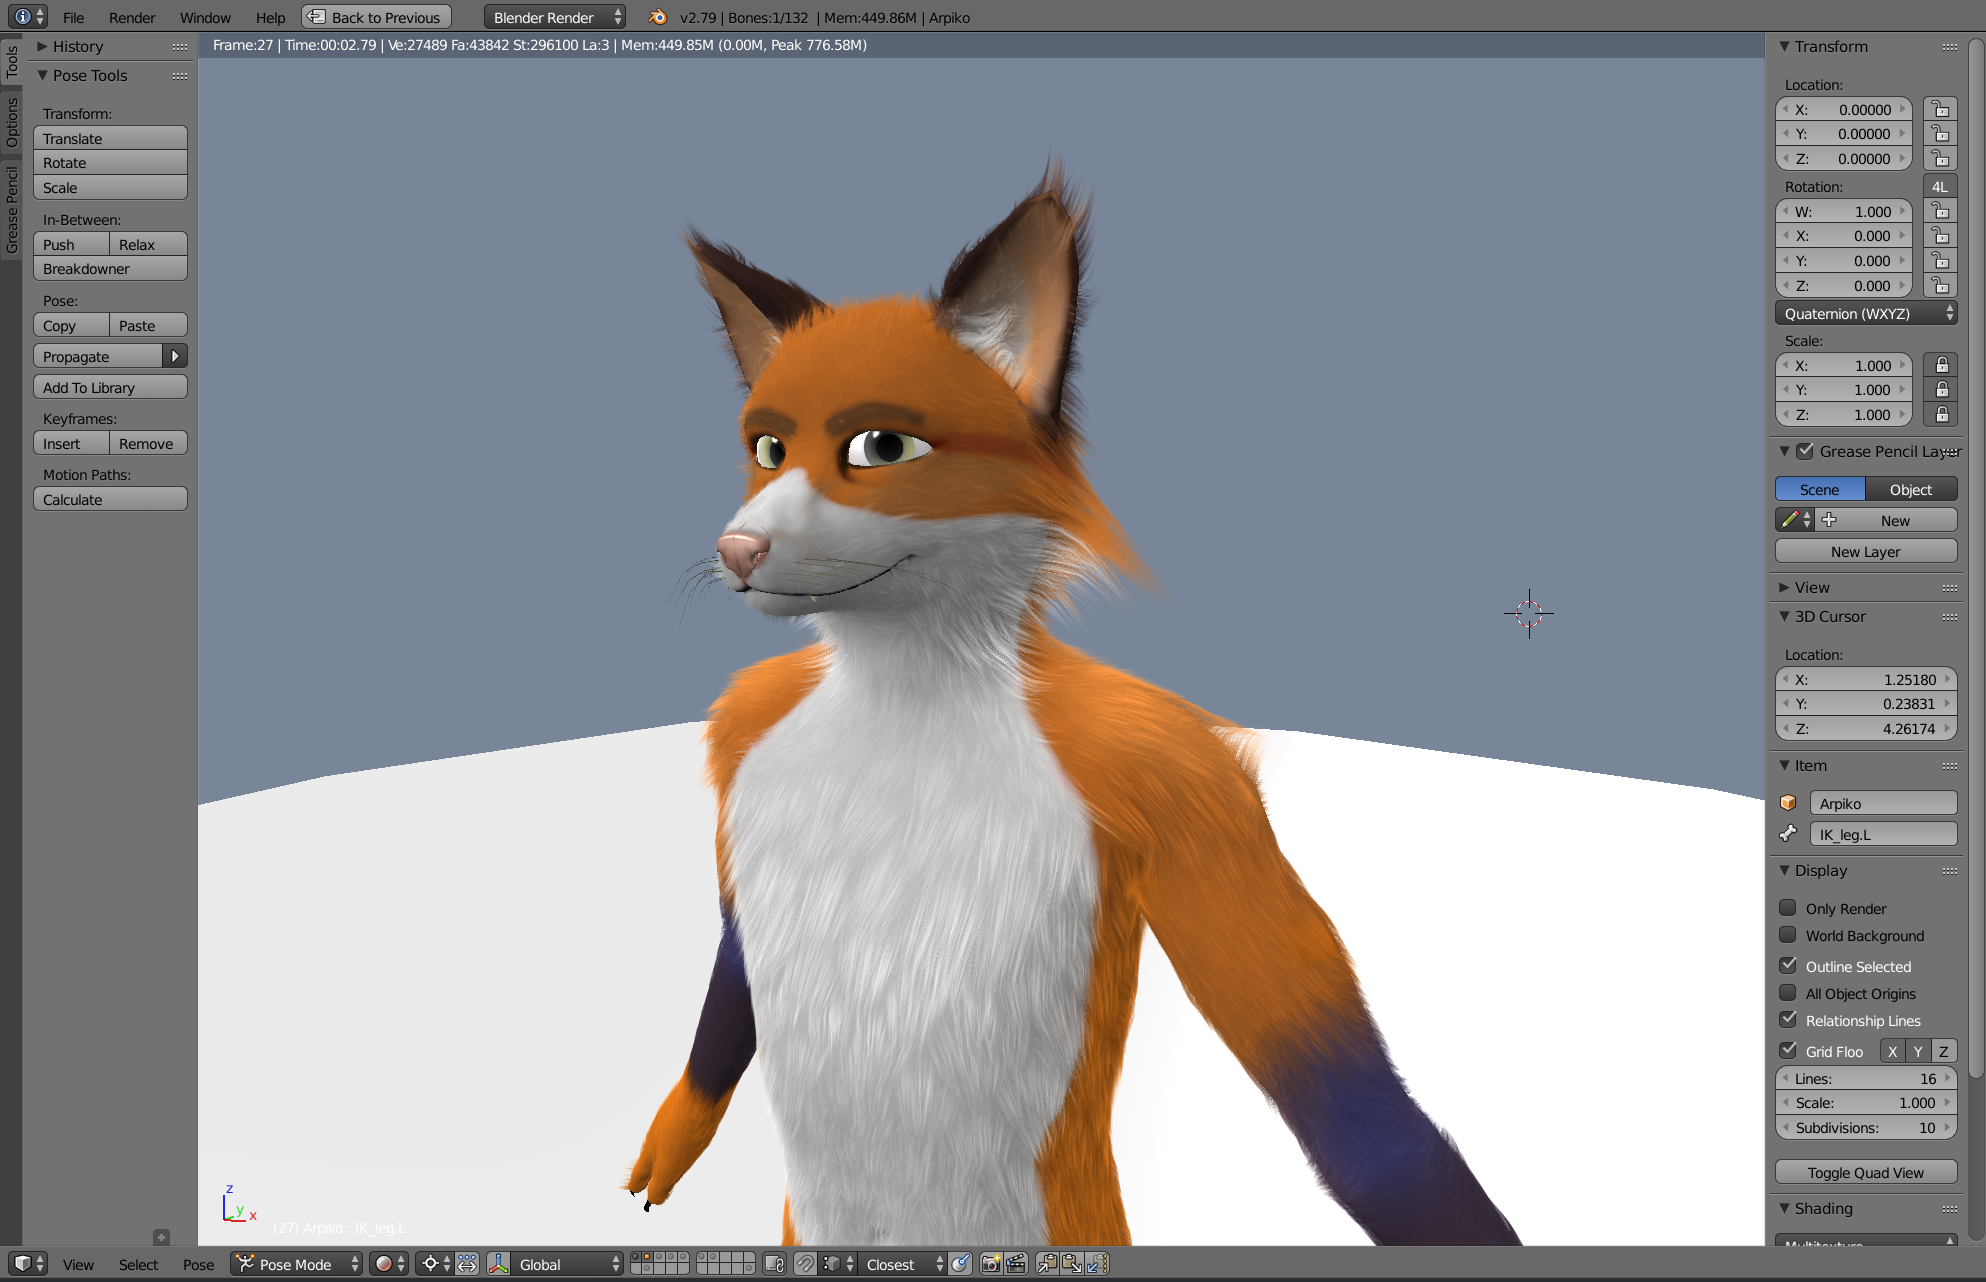Collapse the Display panel
This screenshot has height=1282, width=1986.
click(x=1784, y=870)
